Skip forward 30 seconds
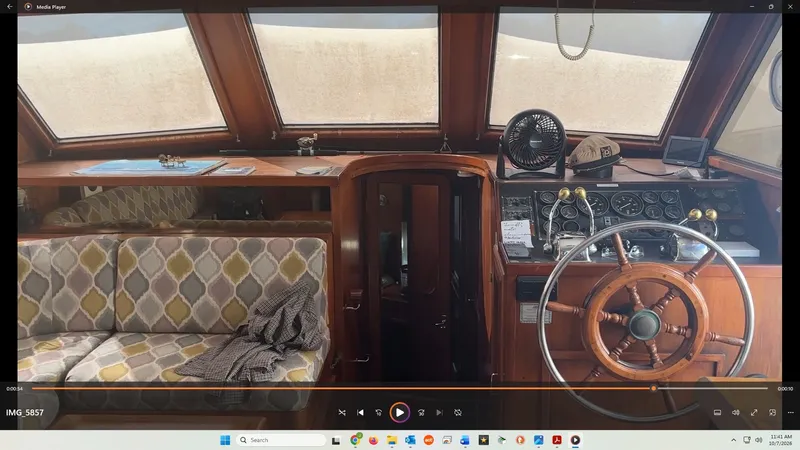 421,412
